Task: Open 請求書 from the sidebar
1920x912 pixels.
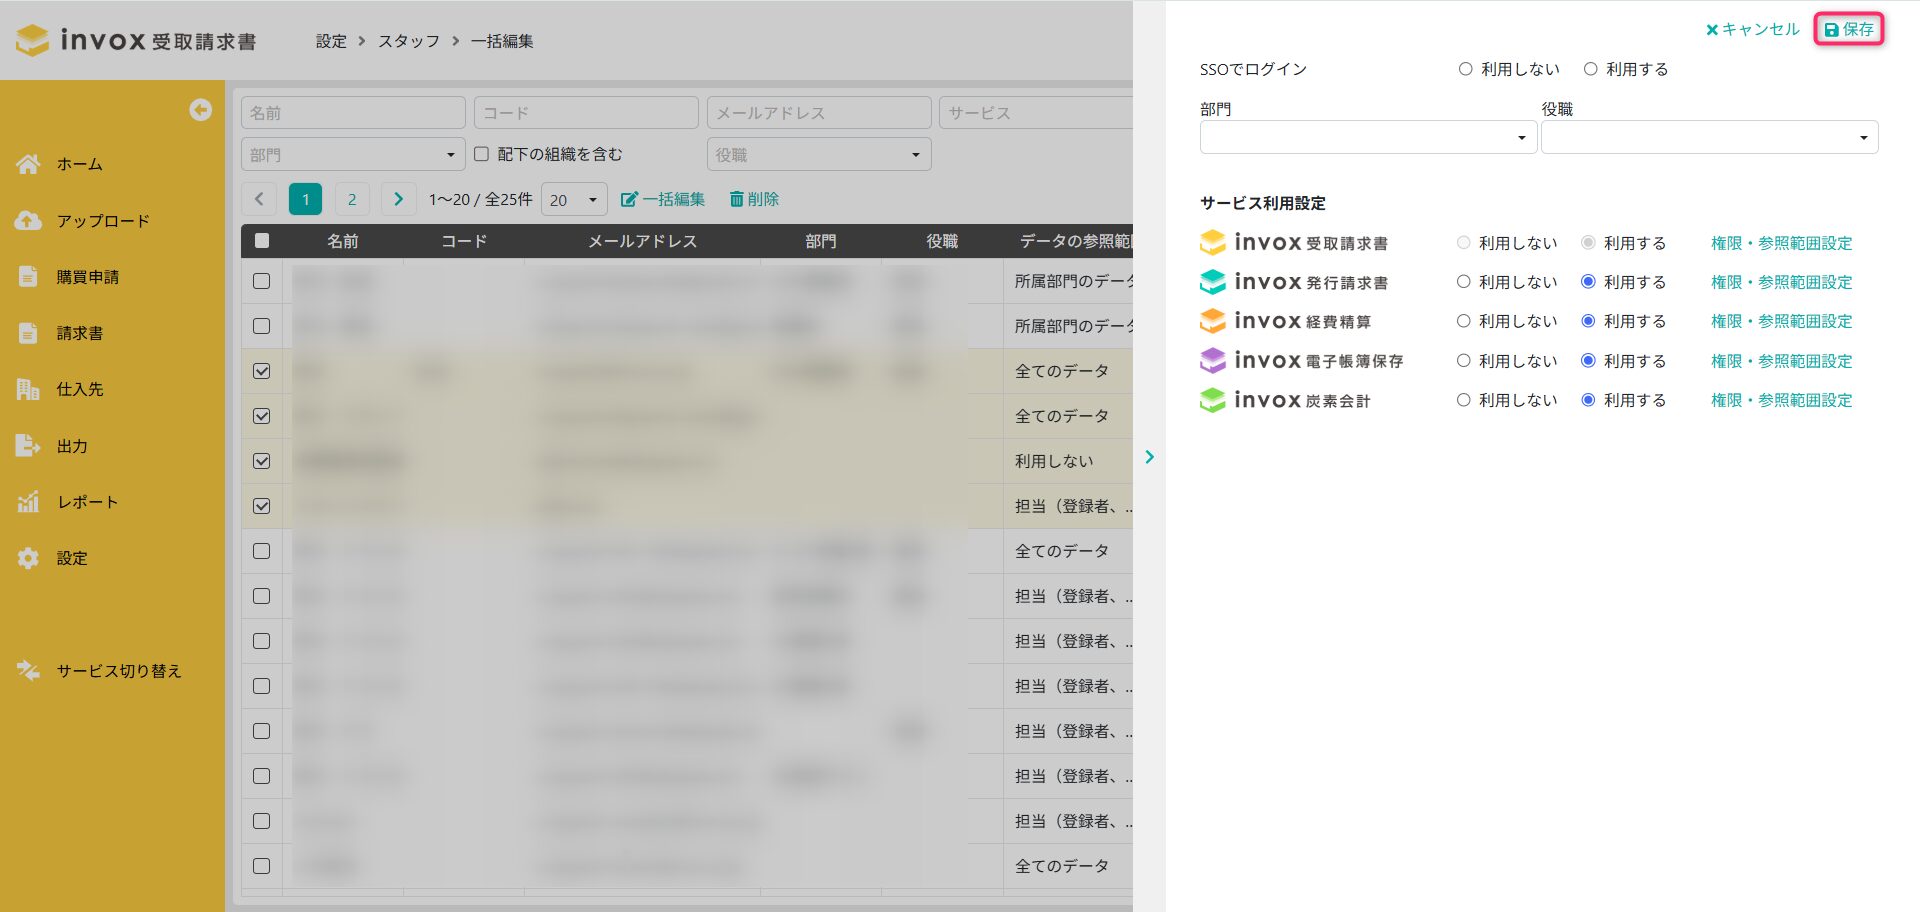Action: click(80, 333)
